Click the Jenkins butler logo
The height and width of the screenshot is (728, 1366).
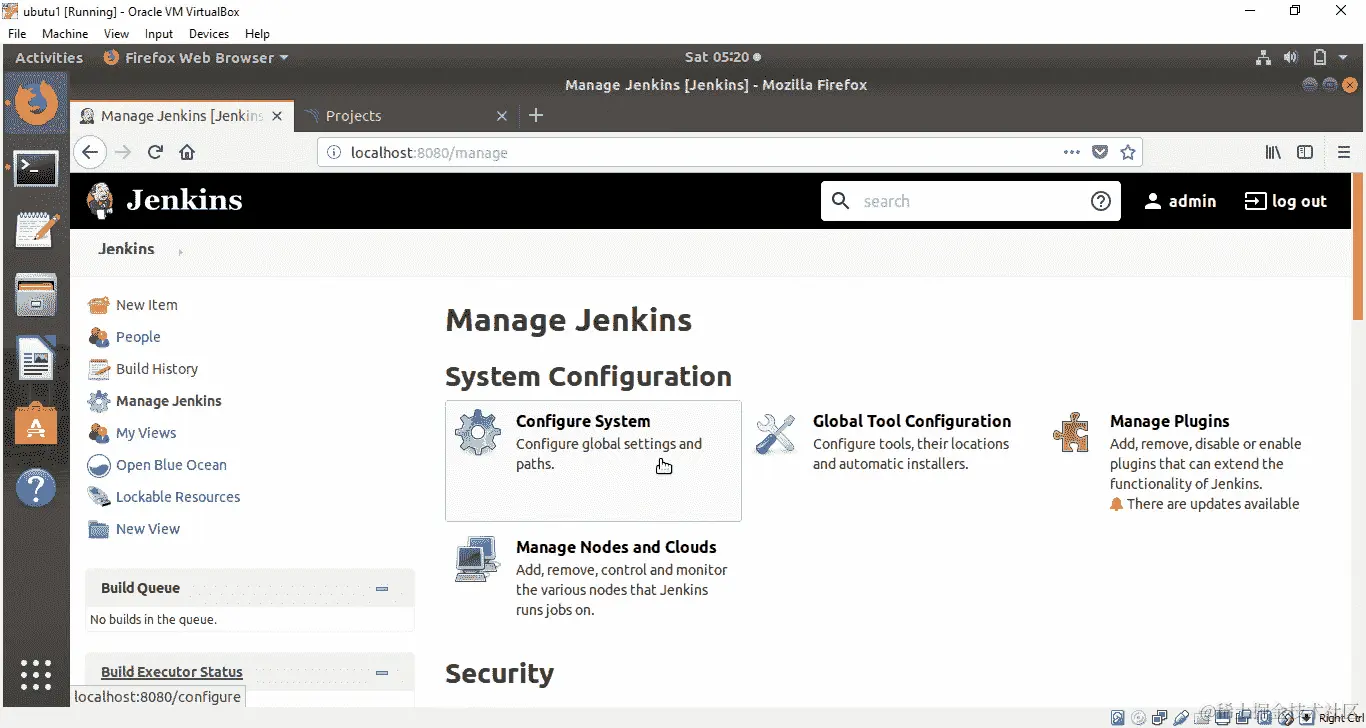[x=100, y=200]
